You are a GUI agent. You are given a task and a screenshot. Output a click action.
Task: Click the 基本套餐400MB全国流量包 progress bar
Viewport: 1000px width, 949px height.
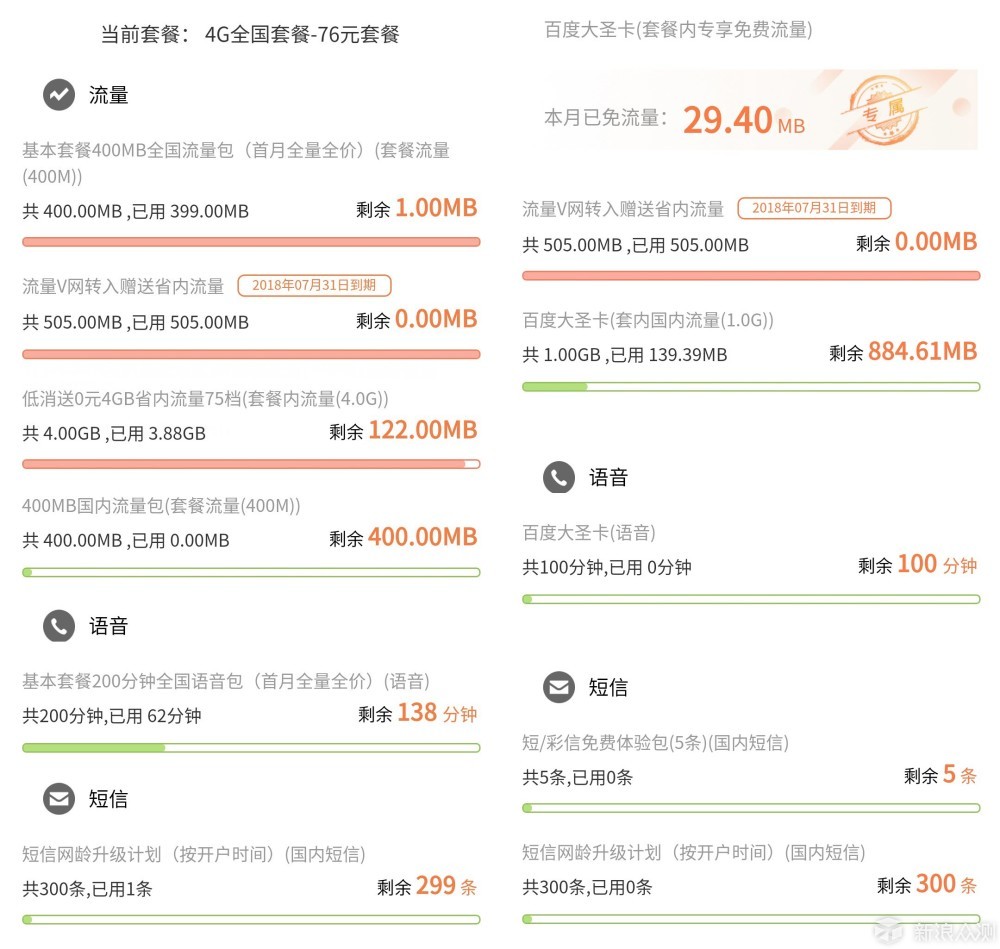251,242
